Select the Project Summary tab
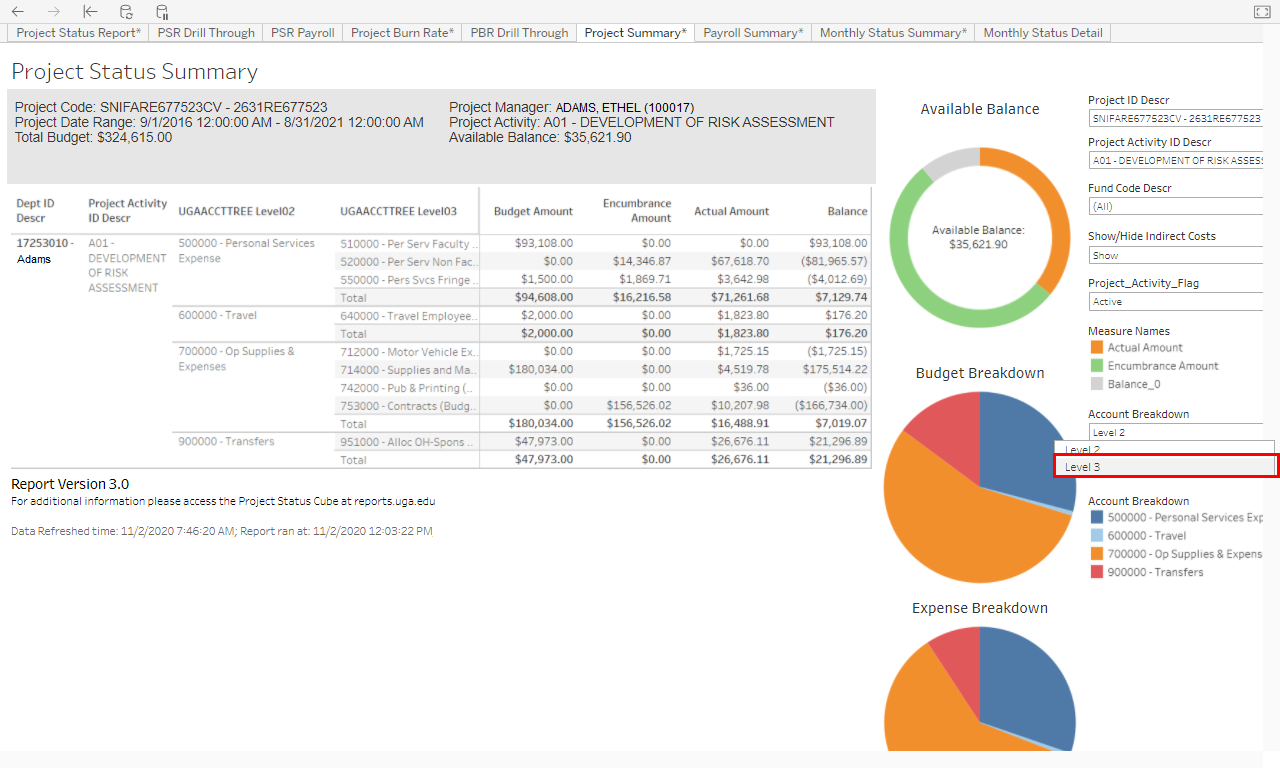Screen dimensions: 1280x768 [x=636, y=33]
